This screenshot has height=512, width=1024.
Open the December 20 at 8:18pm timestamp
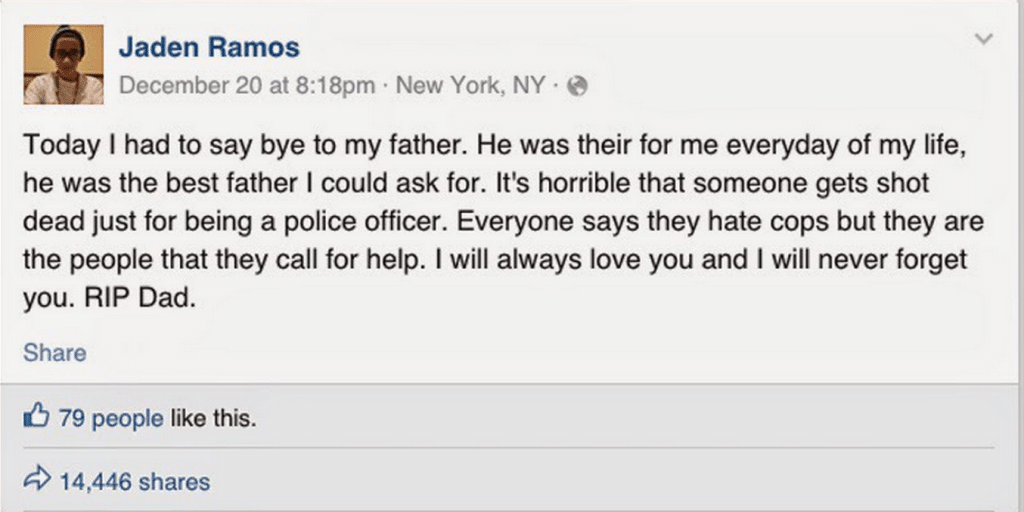248,86
